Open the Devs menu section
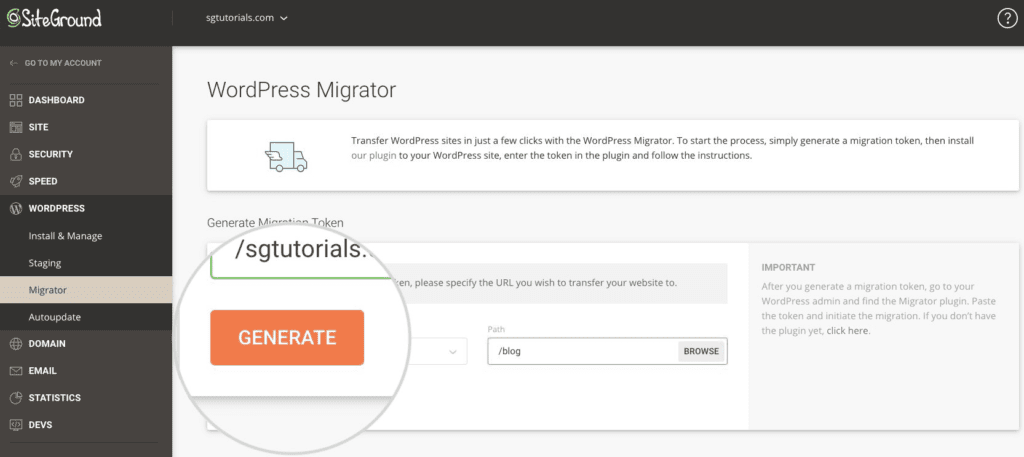The height and width of the screenshot is (457, 1024). pyautogui.click(x=40, y=425)
